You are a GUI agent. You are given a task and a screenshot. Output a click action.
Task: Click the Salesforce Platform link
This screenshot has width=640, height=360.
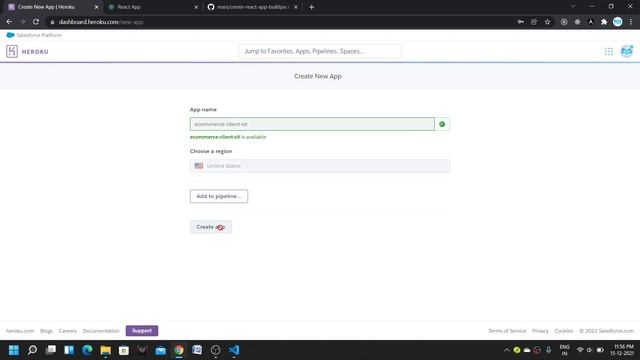pos(39,35)
